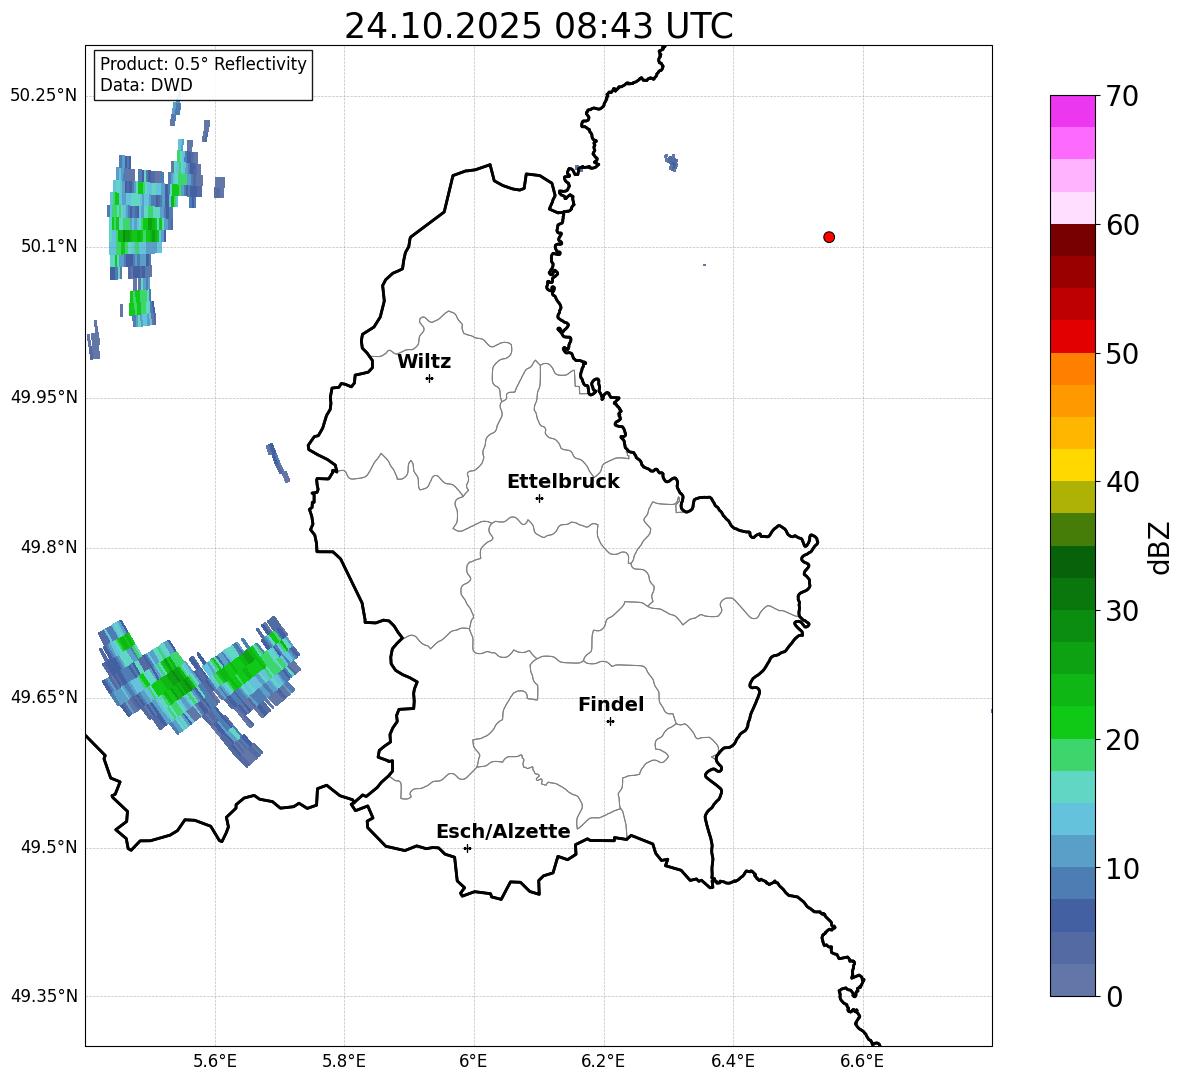Click the 30 tick on the colorbar

[x=1123, y=611]
